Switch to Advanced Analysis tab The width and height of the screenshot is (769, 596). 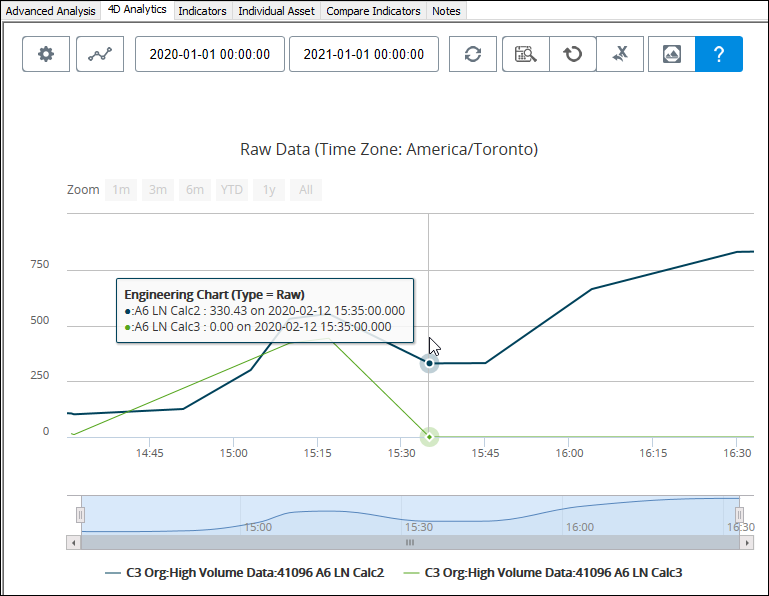[51, 11]
